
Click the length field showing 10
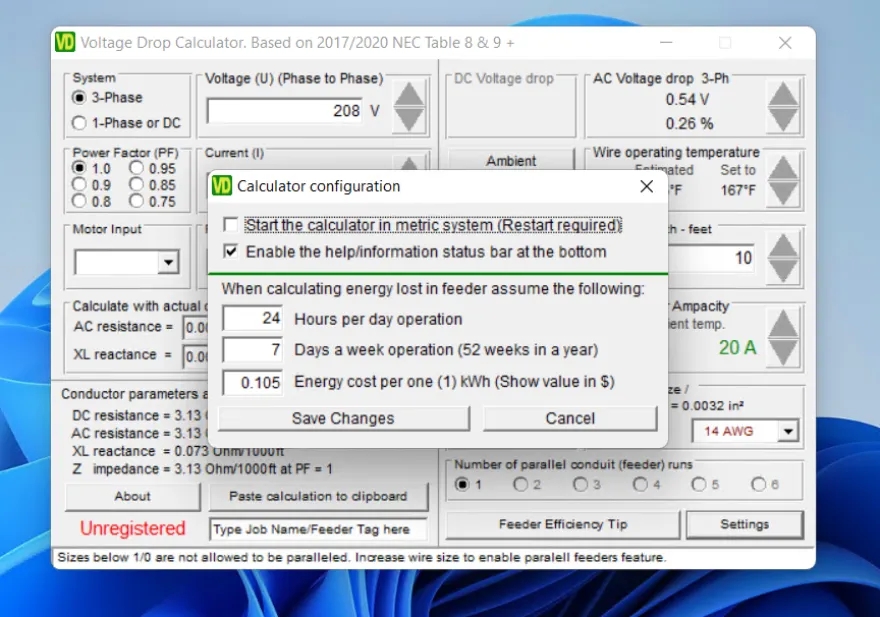712,258
